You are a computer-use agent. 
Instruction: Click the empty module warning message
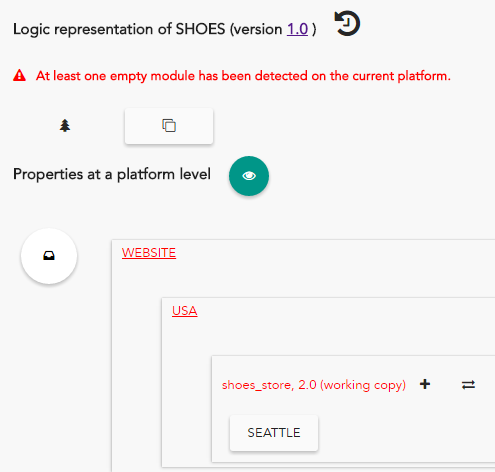[x=243, y=76]
